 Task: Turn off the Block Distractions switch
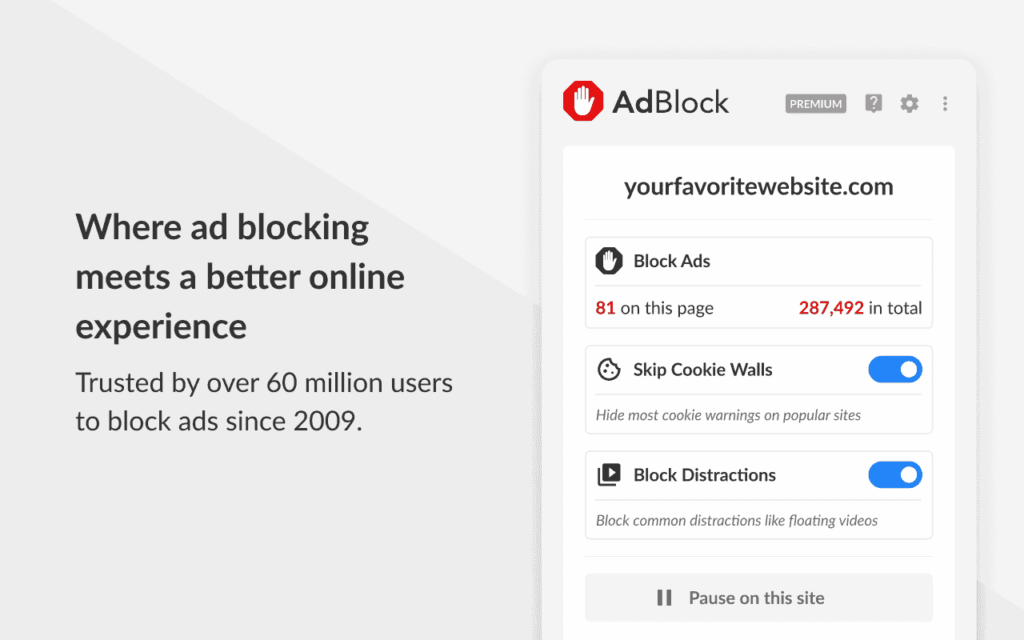click(x=895, y=475)
